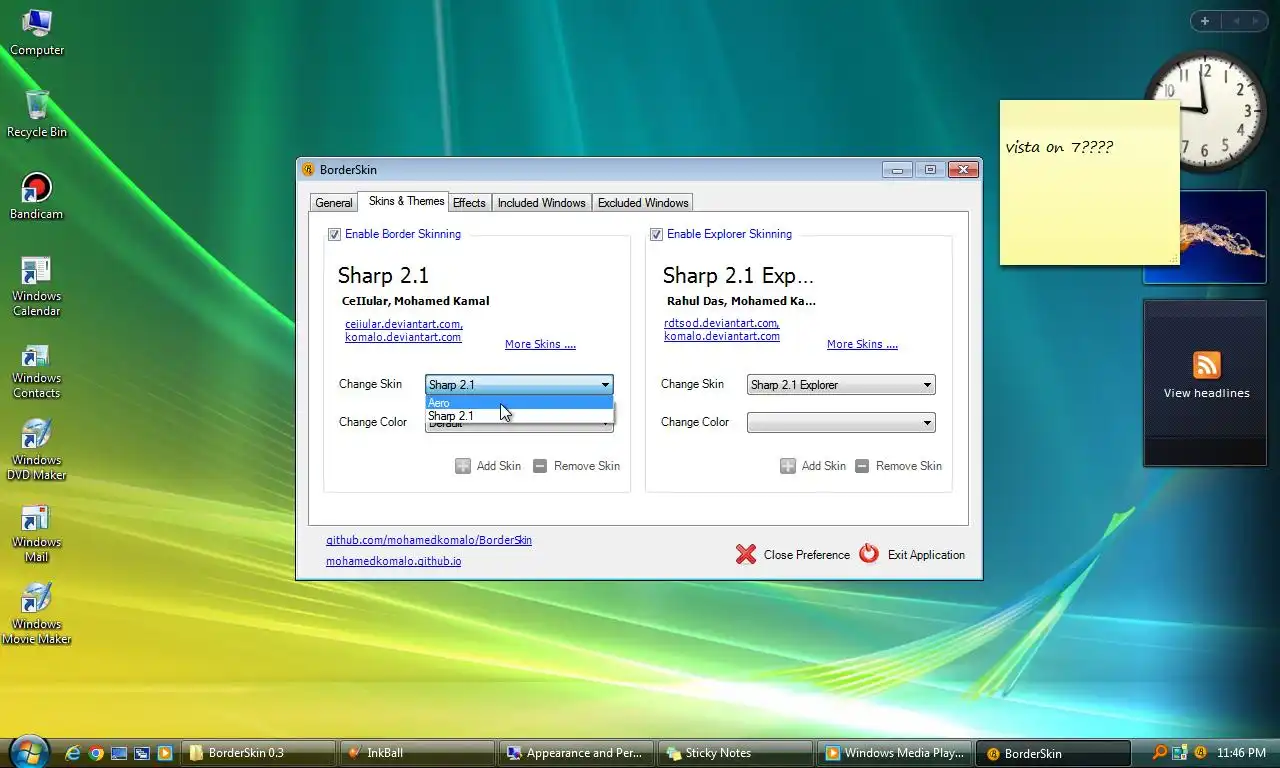The height and width of the screenshot is (768, 1280).
Task: Switch to InkBall taskbar button
Action: tap(417, 753)
